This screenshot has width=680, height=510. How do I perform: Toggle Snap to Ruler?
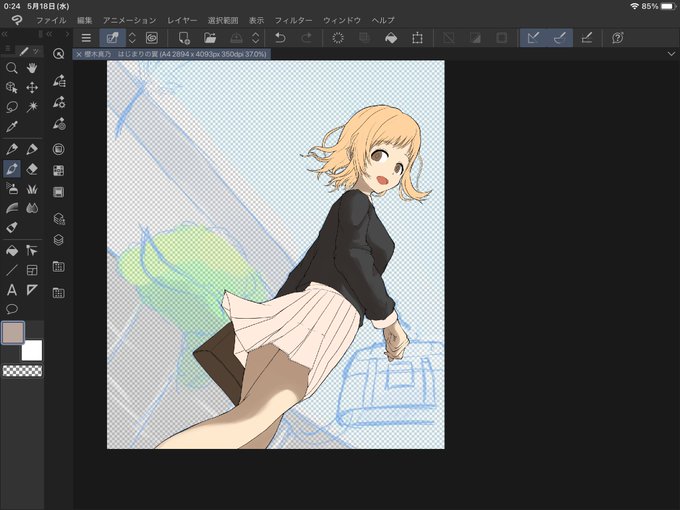tap(533, 38)
